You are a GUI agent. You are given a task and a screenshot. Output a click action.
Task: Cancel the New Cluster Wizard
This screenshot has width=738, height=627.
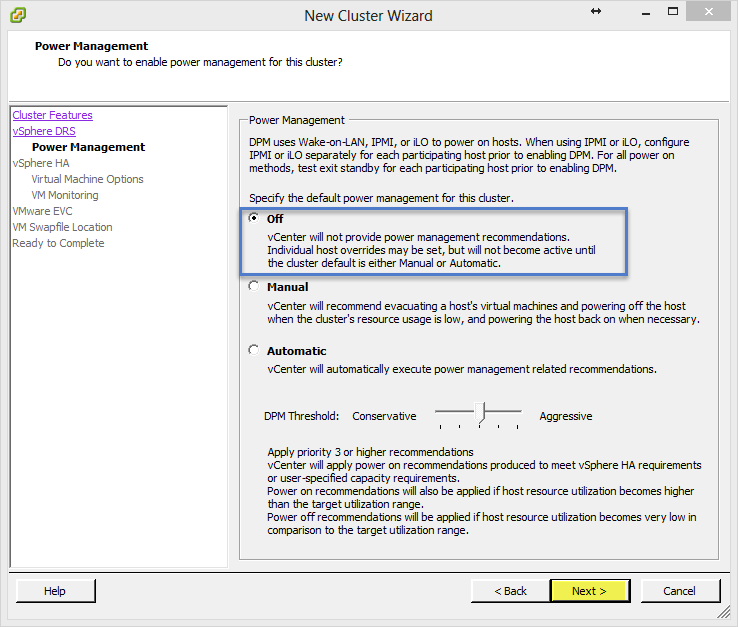coord(680,591)
